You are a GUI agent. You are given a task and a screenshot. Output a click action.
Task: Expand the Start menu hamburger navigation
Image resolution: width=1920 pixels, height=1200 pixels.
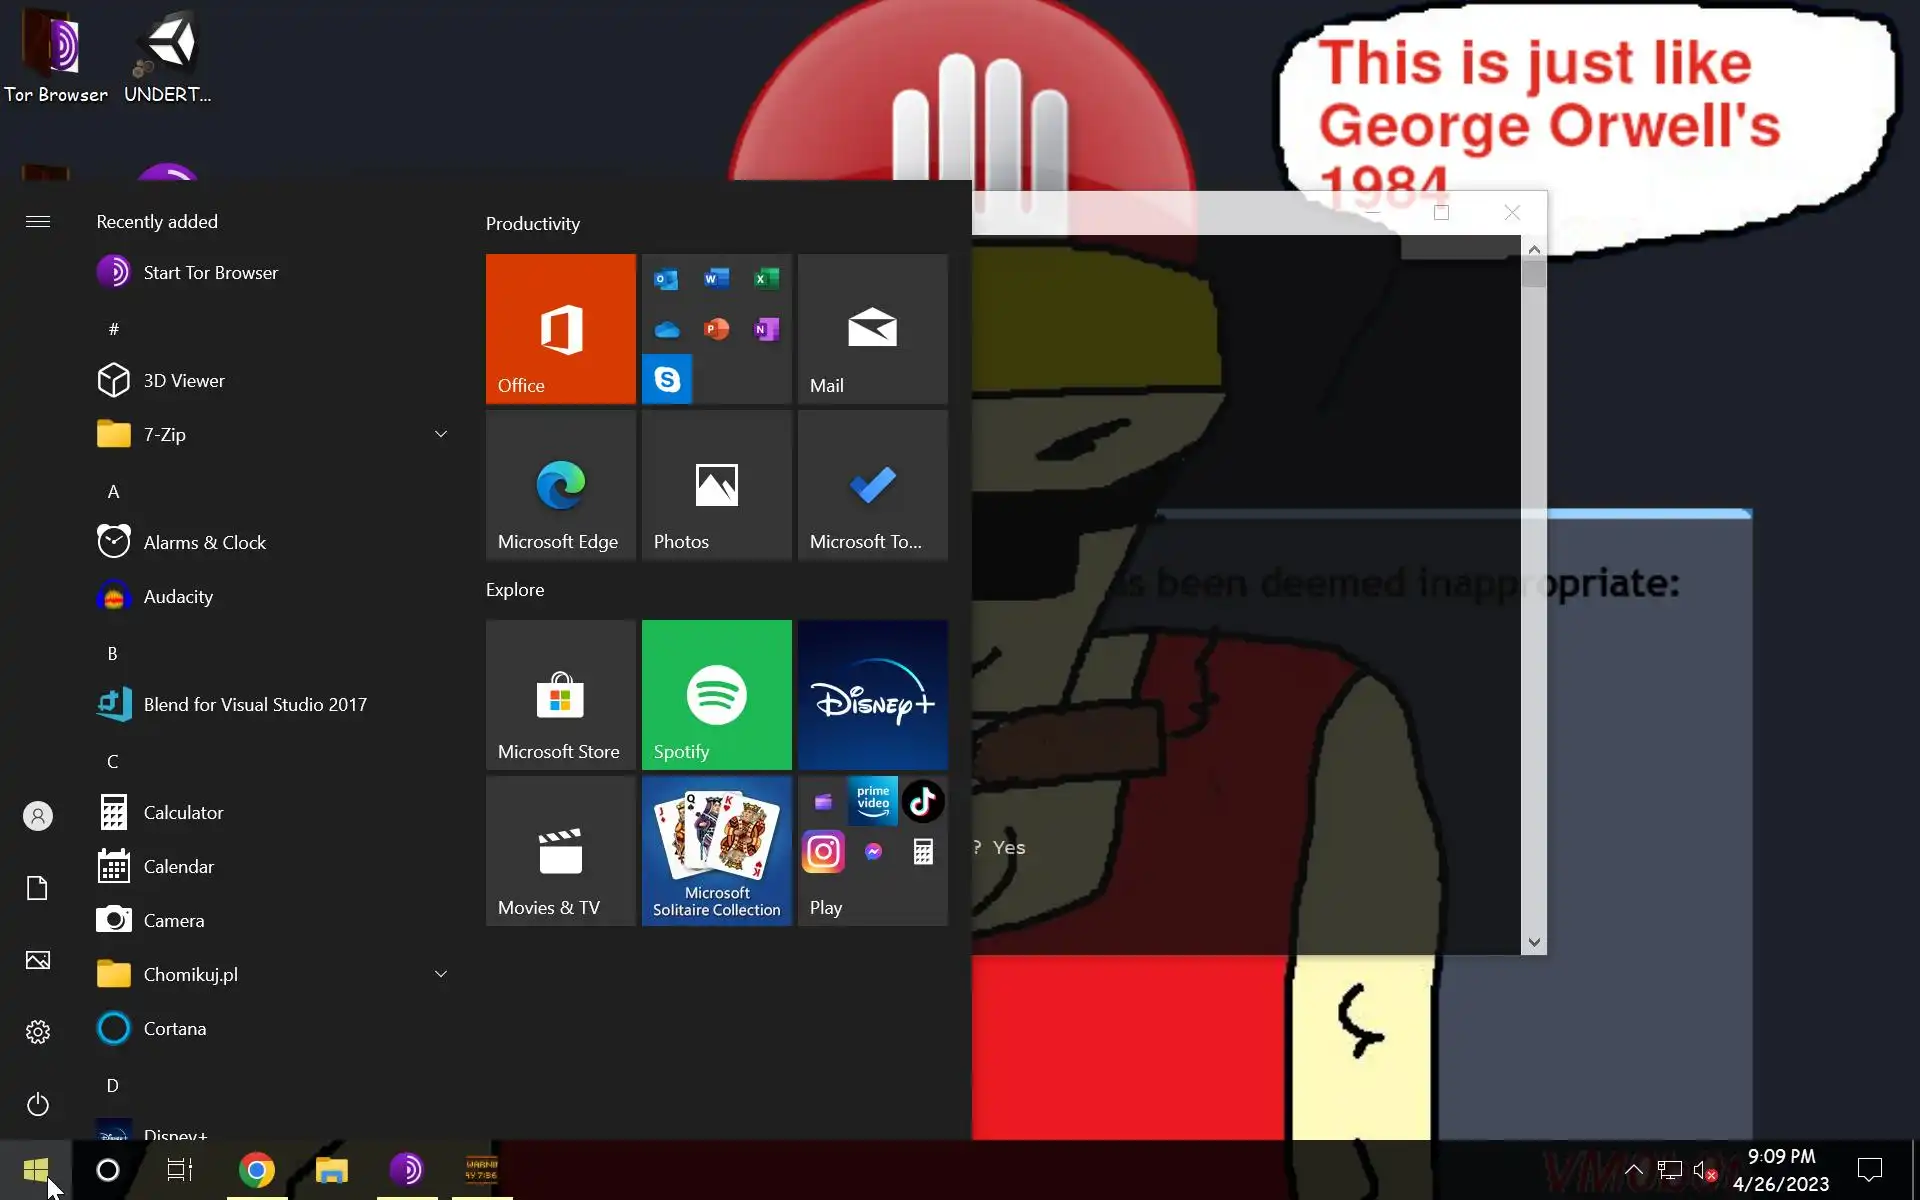(x=38, y=221)
